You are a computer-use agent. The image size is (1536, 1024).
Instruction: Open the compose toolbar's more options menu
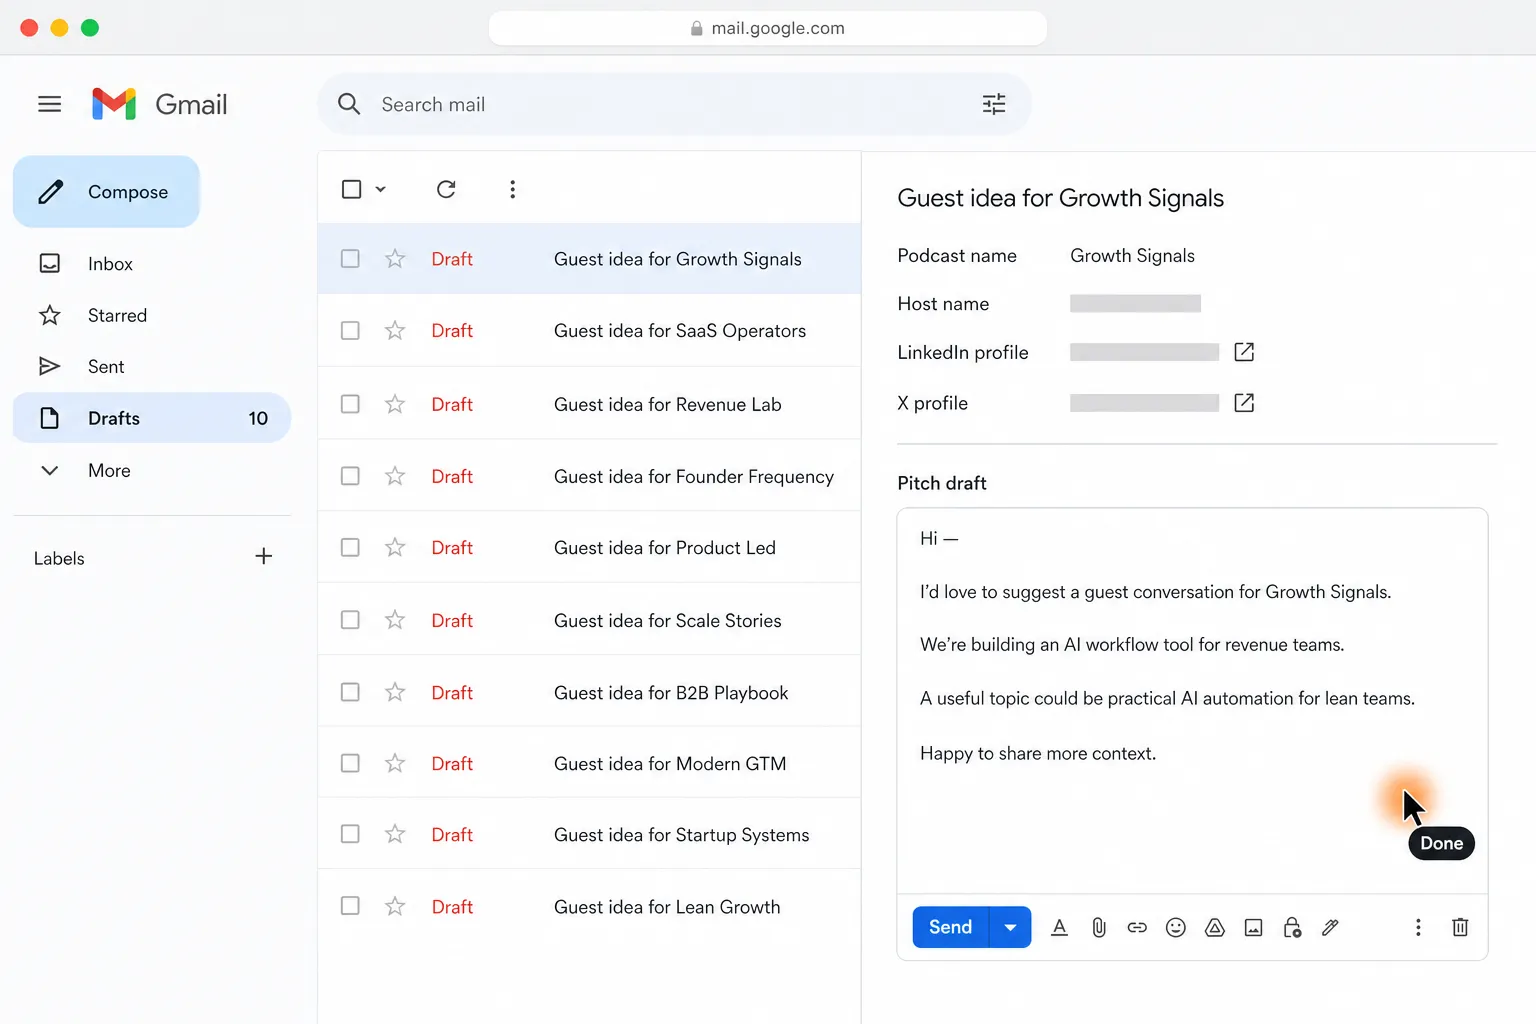pyautogui.click(x=1418, y=928)
